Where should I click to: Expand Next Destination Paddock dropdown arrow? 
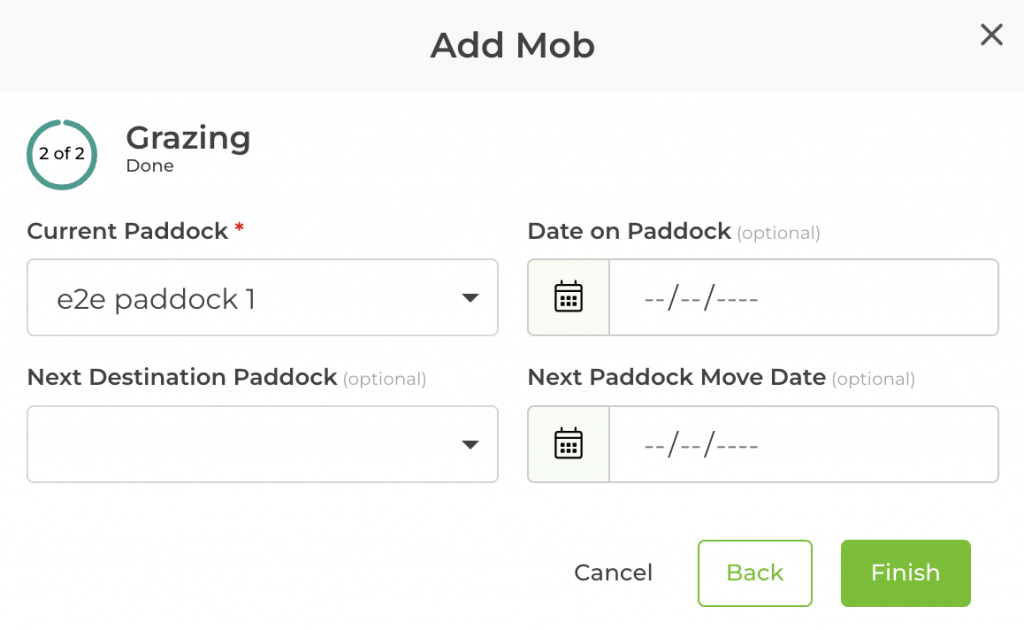470,445
